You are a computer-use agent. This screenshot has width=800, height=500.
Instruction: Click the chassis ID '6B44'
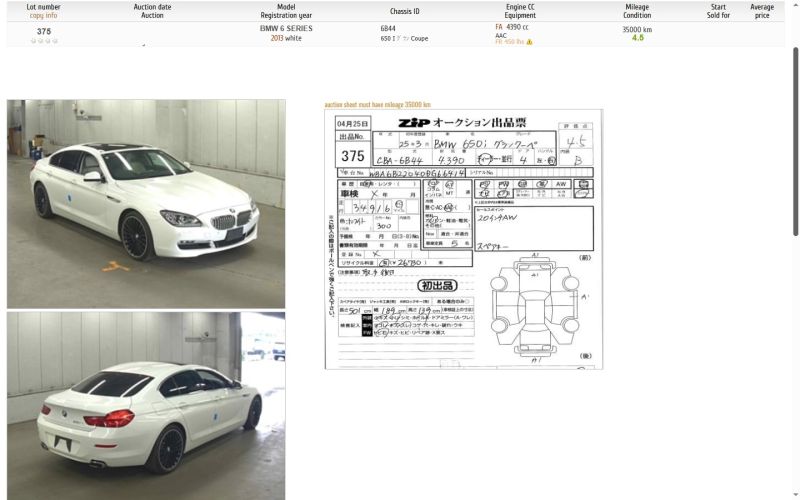click(388, 29)
